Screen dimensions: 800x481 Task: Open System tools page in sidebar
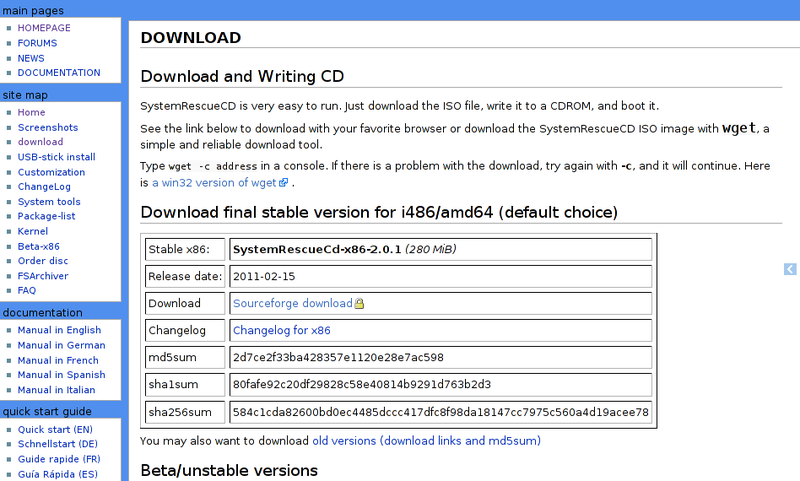49,202
